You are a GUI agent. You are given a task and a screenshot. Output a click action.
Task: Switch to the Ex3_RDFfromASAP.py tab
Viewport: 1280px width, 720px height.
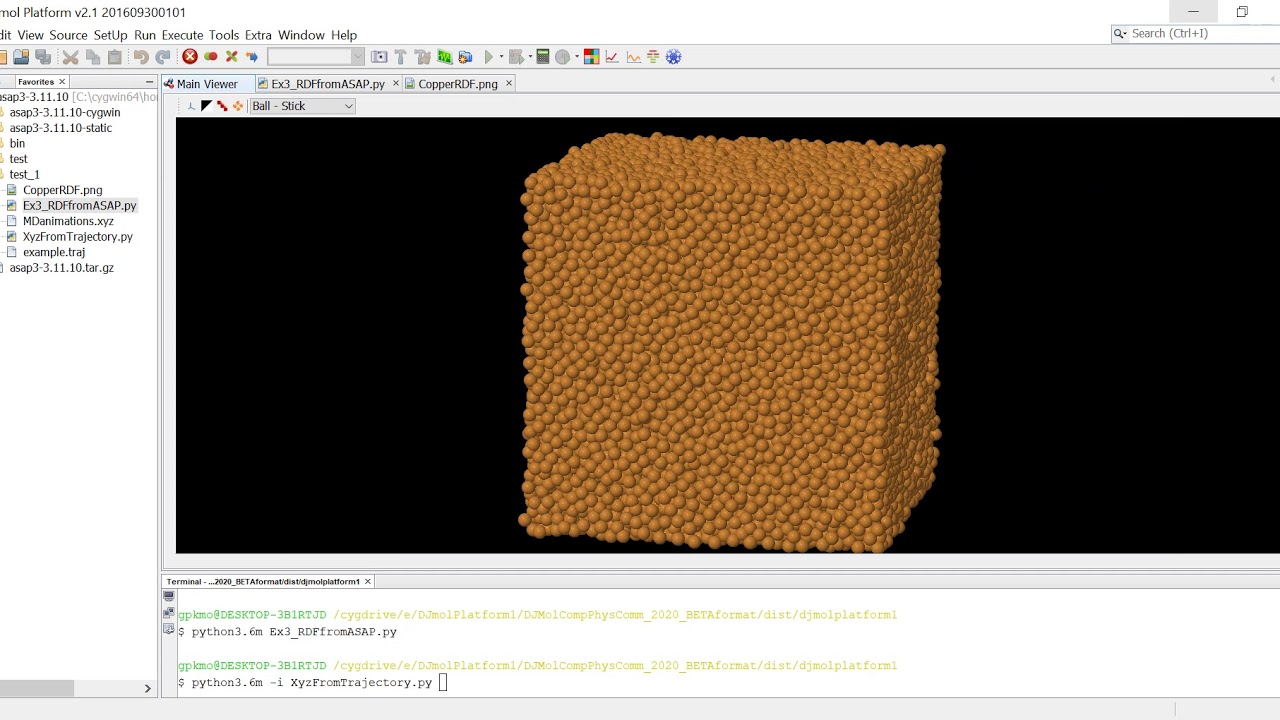click(328, 84)
